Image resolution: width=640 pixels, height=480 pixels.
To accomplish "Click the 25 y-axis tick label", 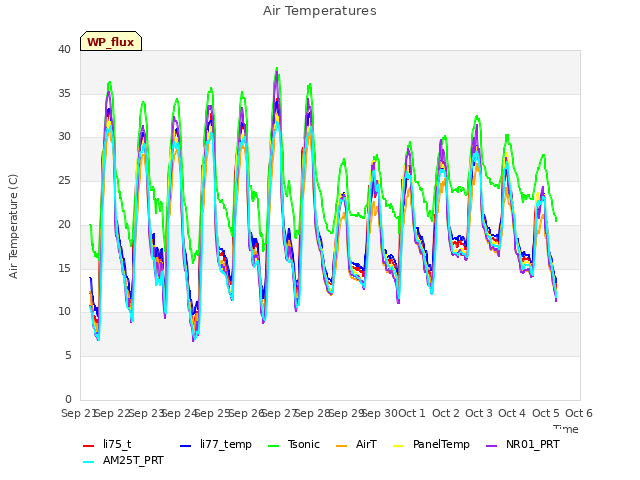I will click(x=64, y=180).
